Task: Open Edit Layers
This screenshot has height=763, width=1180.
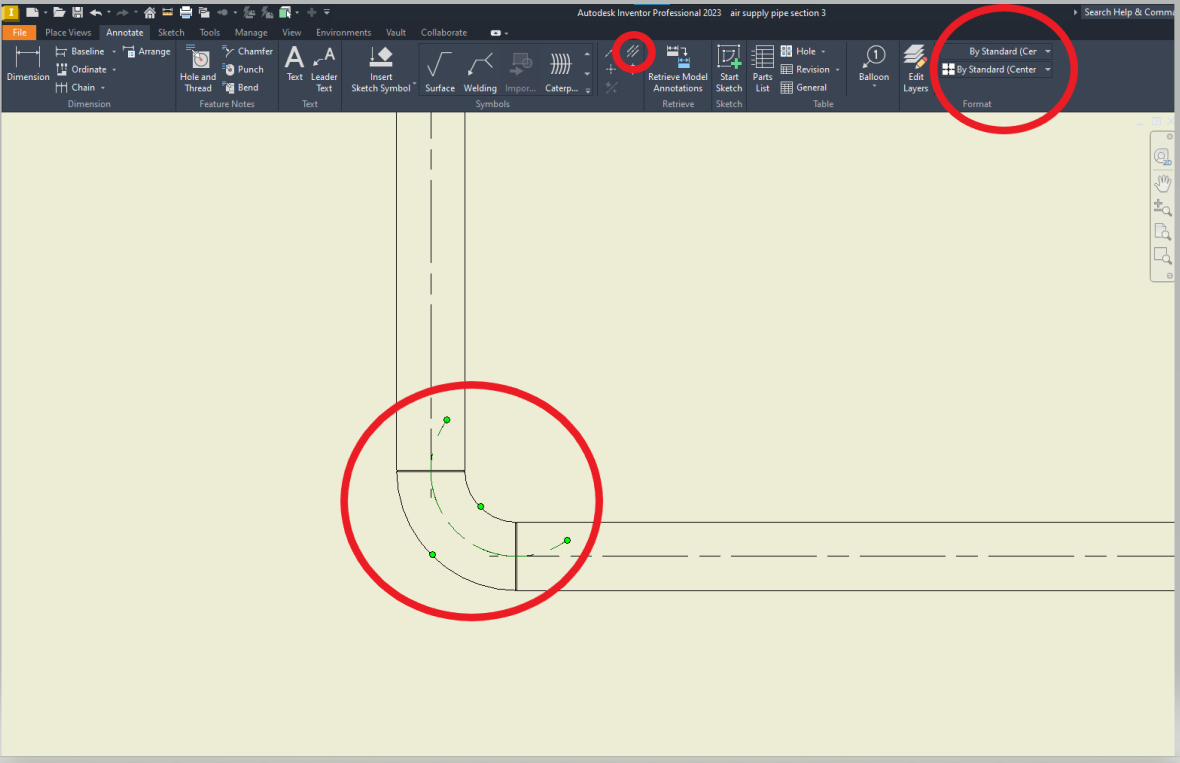Action: click(x=915, y=68)
